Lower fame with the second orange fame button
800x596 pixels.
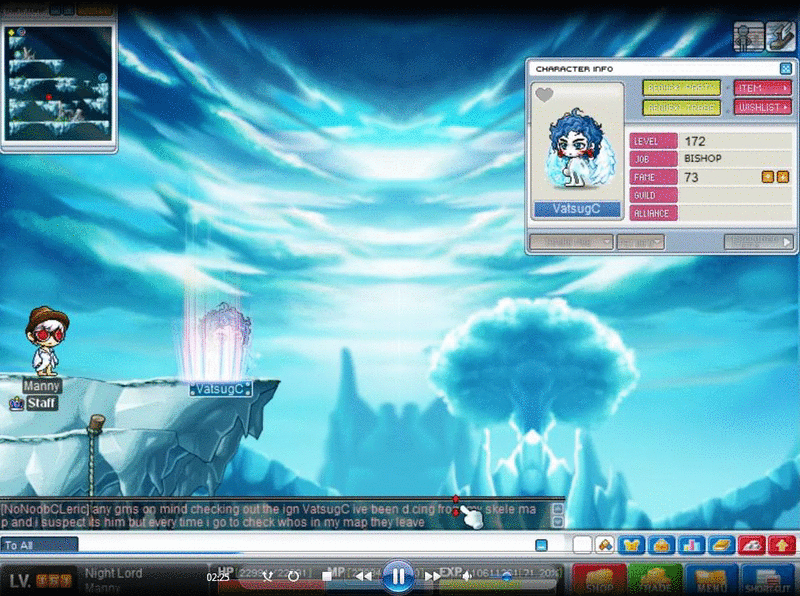click(x=783, y=177)
